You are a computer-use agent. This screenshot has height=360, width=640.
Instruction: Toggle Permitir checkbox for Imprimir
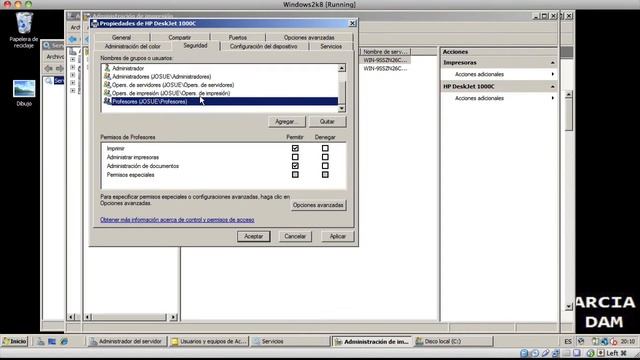(295, 148)
